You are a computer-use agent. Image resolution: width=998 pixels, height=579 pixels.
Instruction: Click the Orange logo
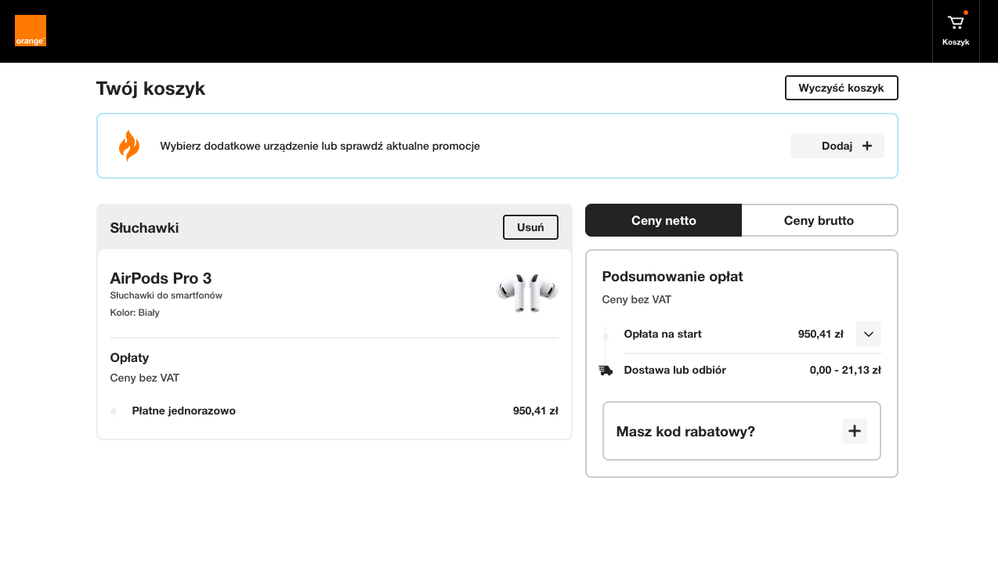point(31,31)
